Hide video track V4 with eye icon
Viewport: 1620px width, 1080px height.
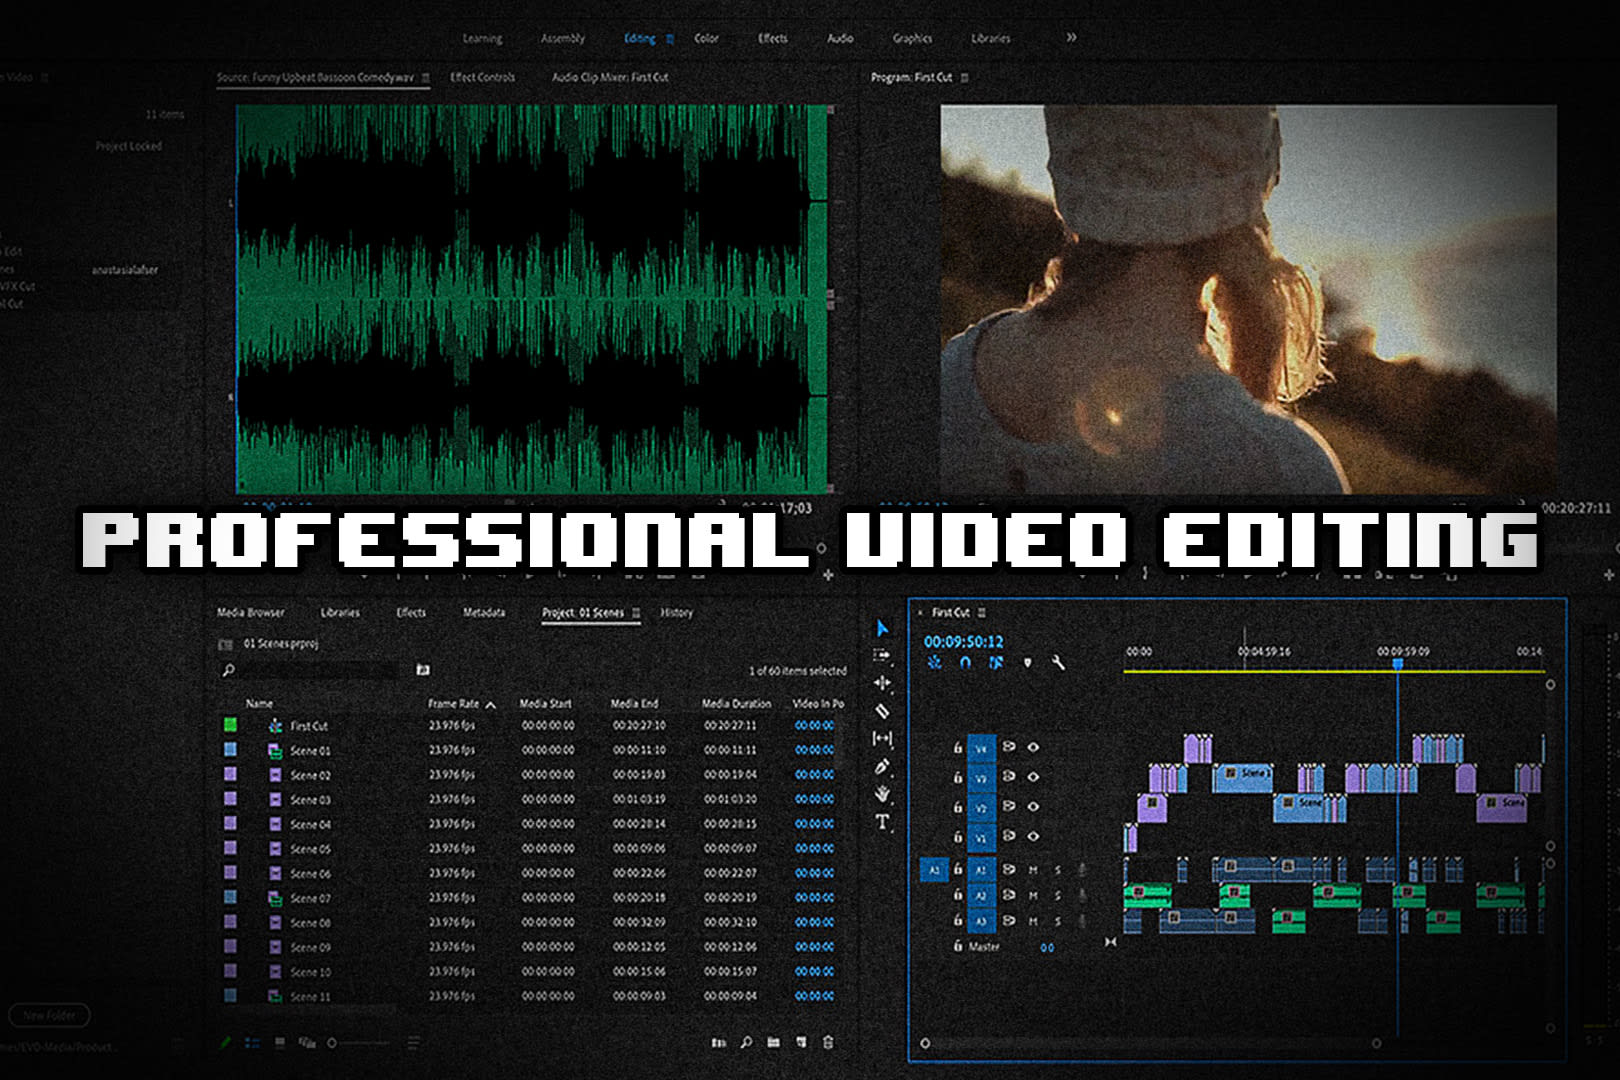coord(1033,747)
